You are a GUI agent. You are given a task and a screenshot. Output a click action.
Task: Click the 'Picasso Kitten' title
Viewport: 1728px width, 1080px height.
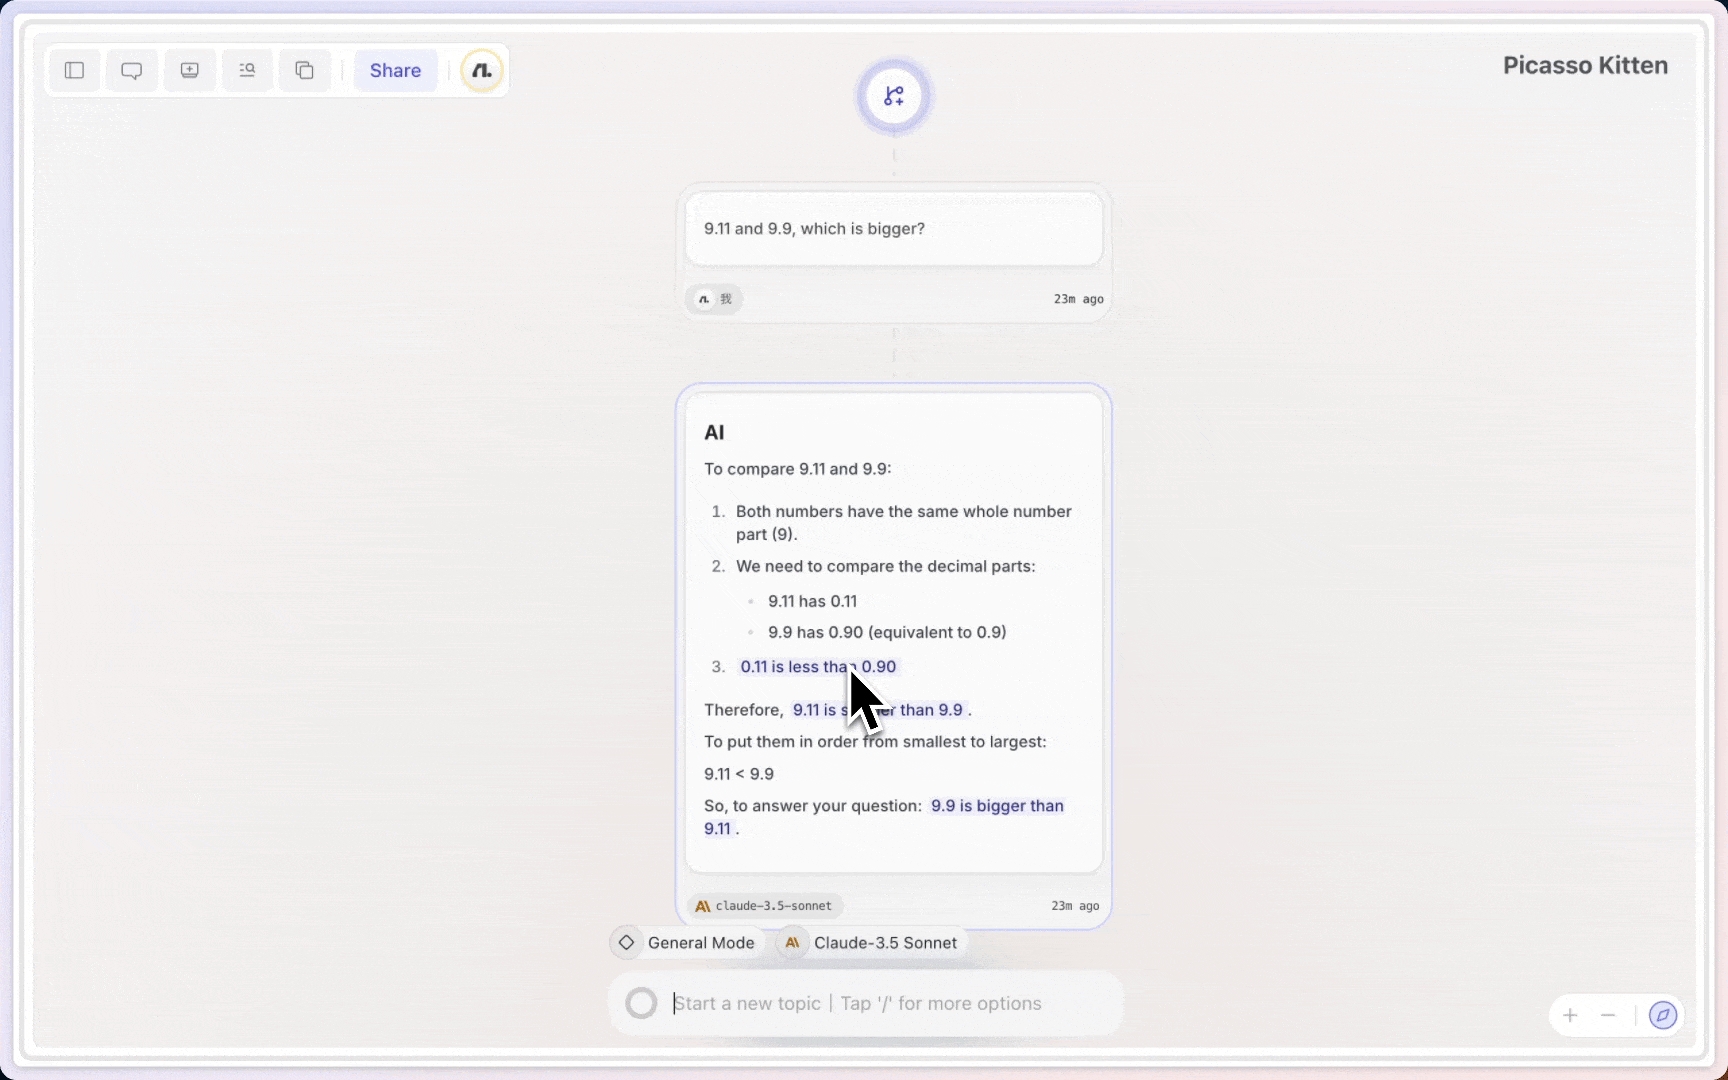click(1585, 66)
